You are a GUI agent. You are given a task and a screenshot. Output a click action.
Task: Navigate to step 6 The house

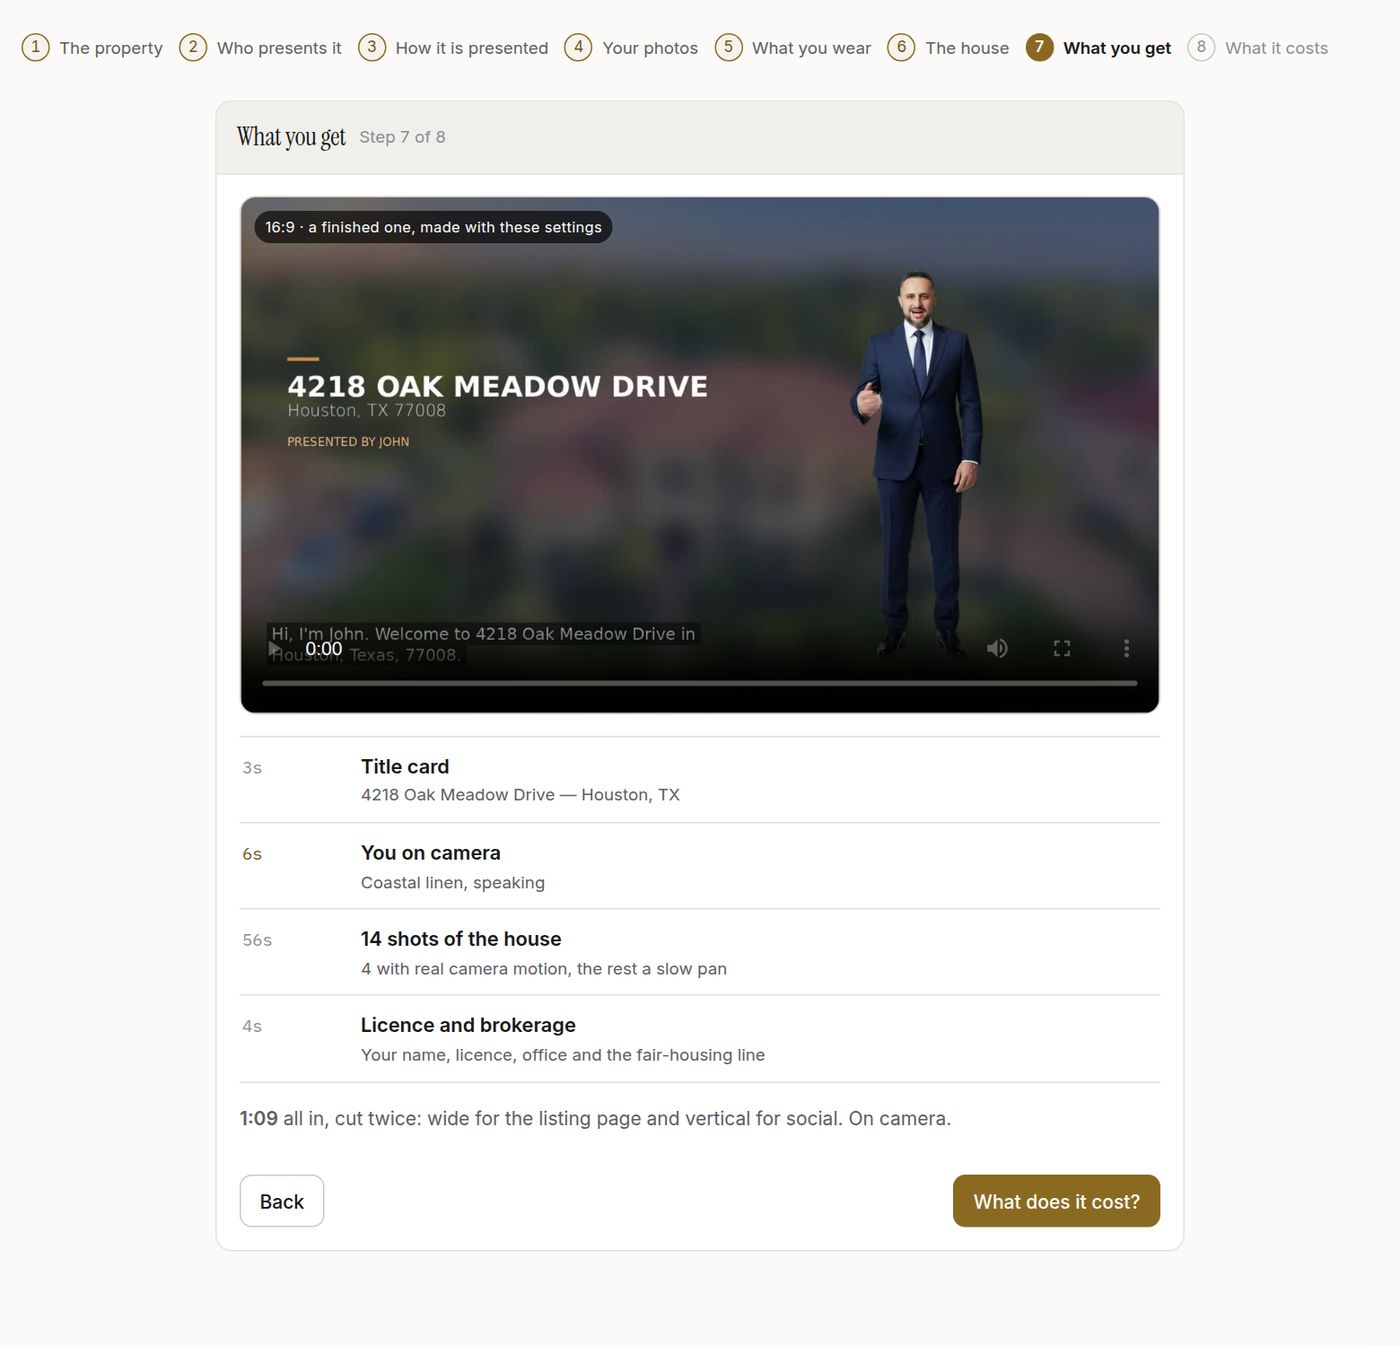click(x=948, y=47)
